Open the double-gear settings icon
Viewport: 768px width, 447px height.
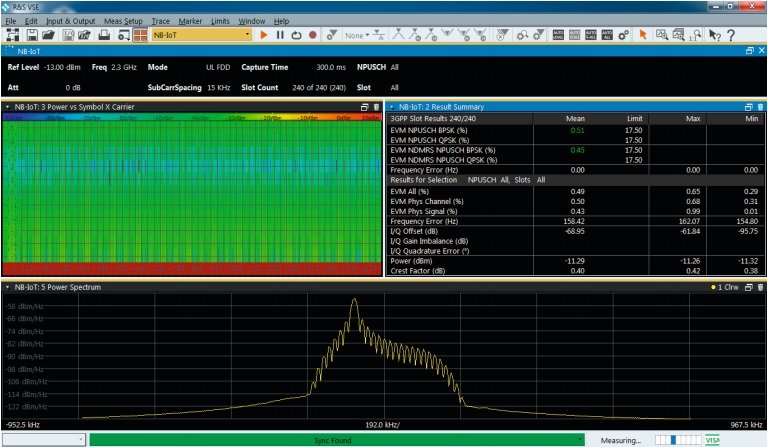coord(623,35)
